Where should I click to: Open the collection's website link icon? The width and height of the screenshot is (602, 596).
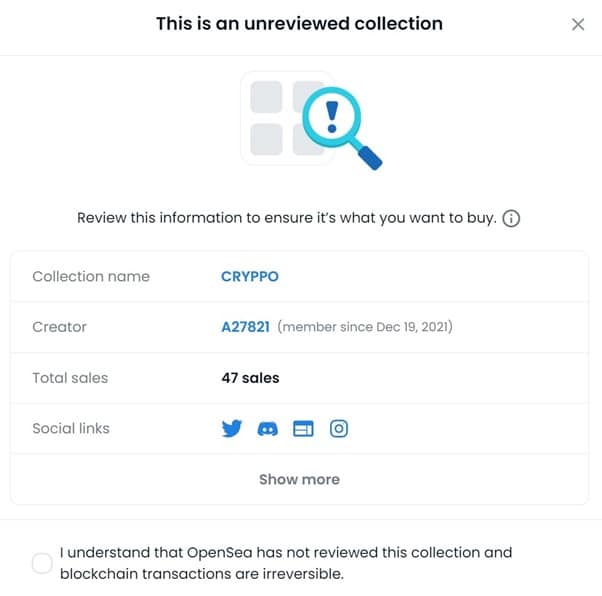pos(303,429)
